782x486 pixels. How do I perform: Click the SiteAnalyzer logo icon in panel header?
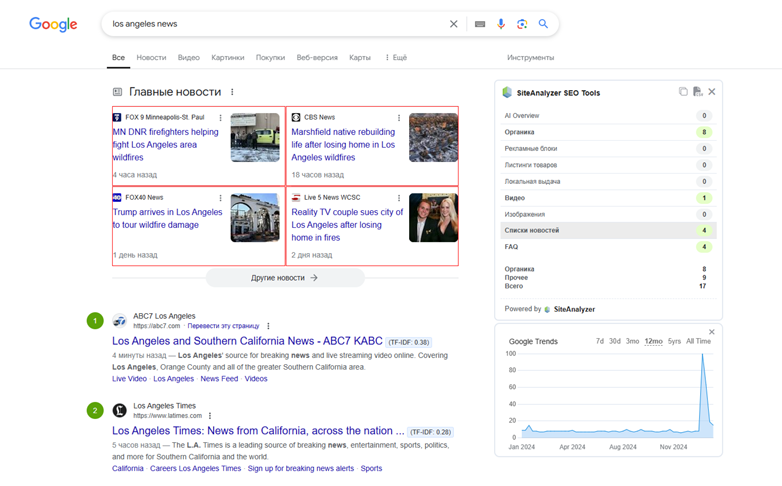pyautogui.click(x=507, y=92)
